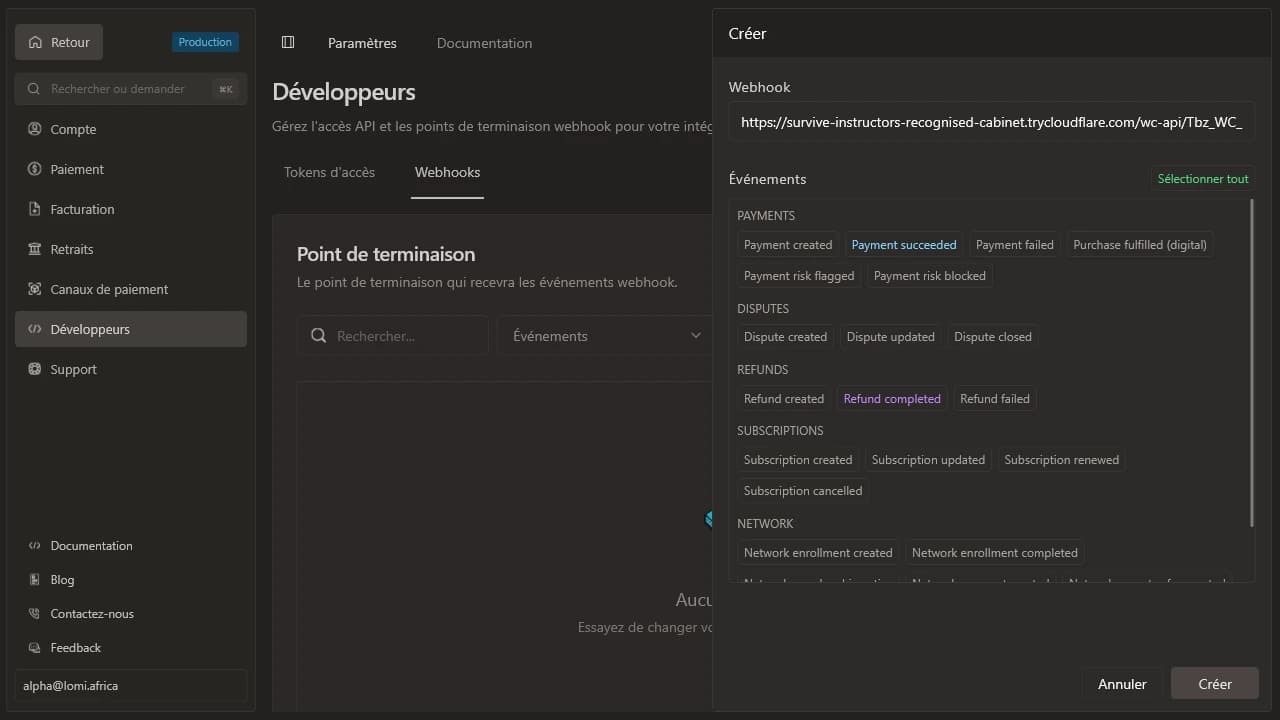
Task: Open Documentation in top navigation
Action: tap(484, 43)
